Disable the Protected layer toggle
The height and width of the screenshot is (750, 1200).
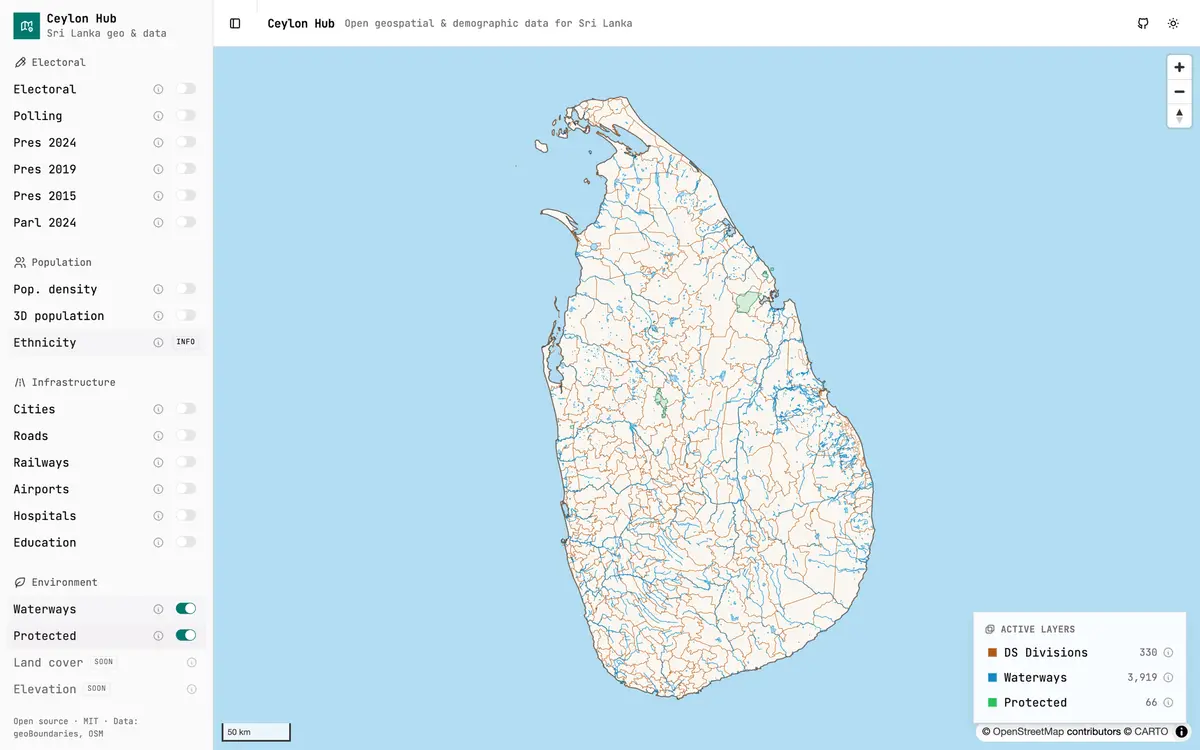(186, 635)
